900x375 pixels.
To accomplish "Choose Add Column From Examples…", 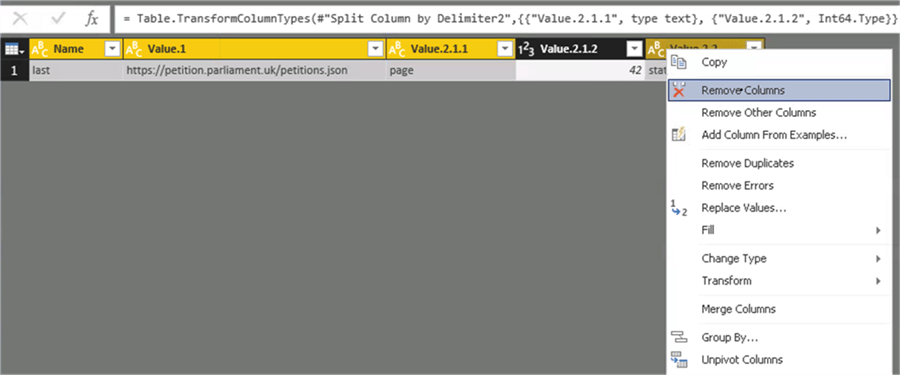I will coord(779,135).
